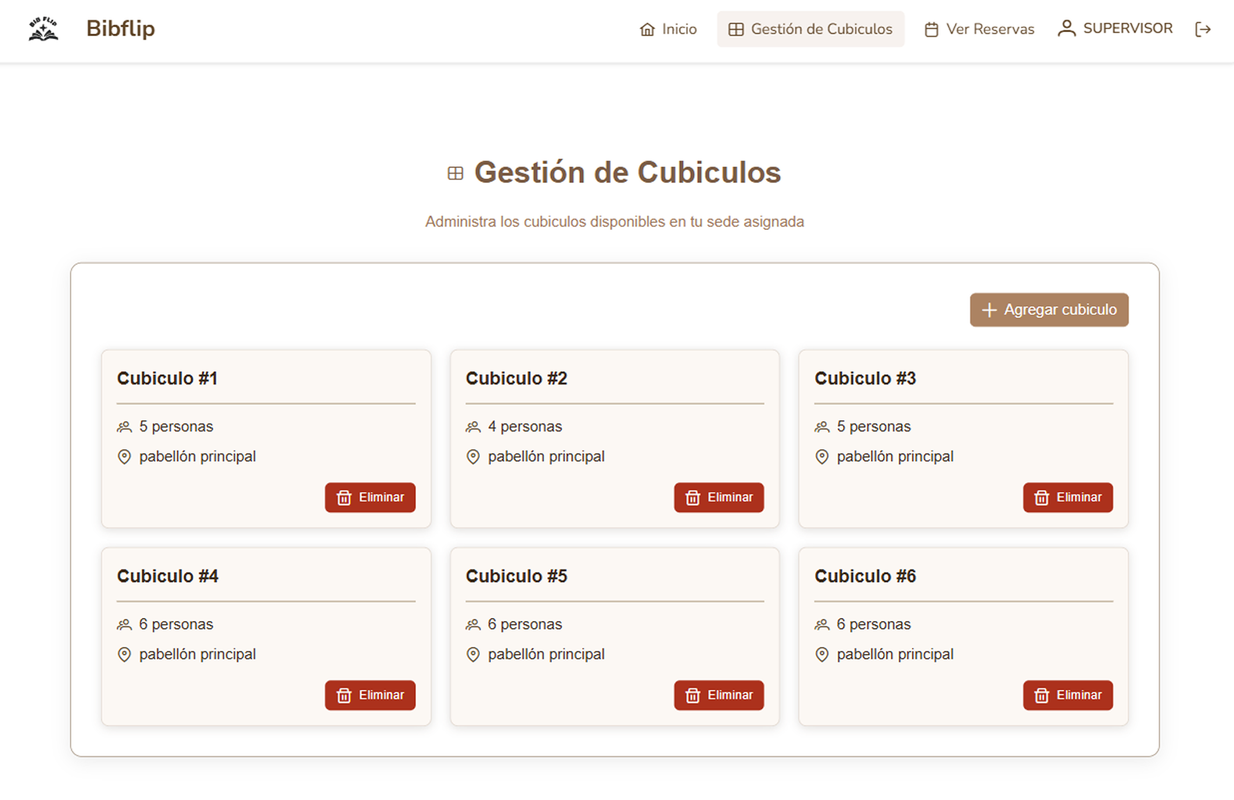The width and height of the screenshot is (1234, 800).
Task: Go to Inicio in the navigation bar
Action: [x=668, y=29]
